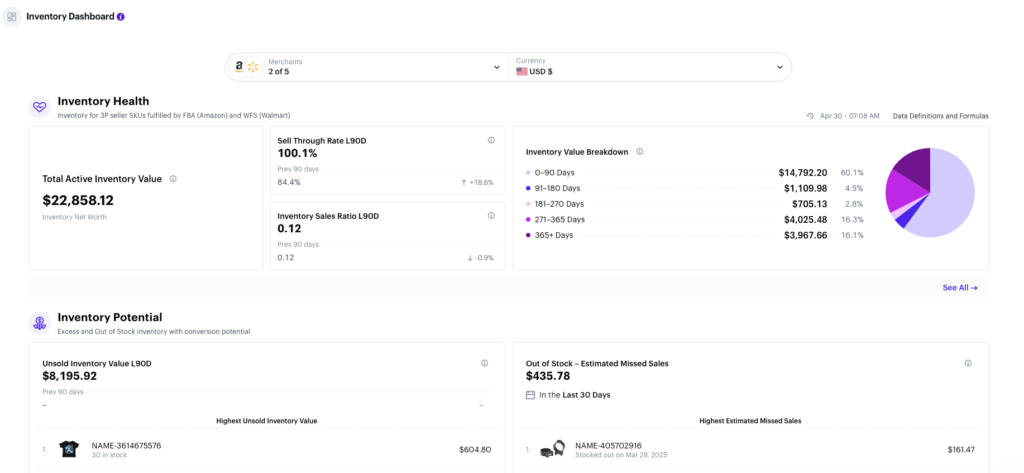Click info icon for Unsold Inventory Value L90D
This screenshot has height=473, width=1024.
484,363
